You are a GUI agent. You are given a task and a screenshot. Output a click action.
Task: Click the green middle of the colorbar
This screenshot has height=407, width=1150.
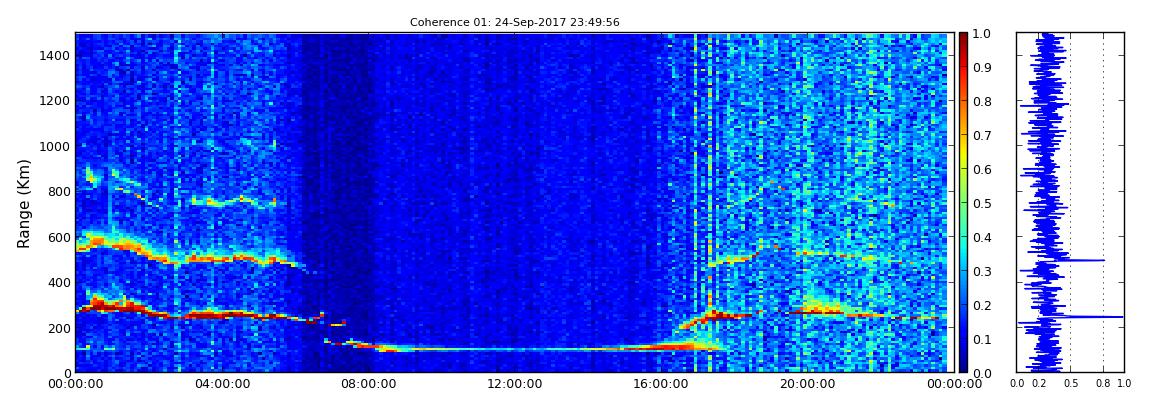(963, 203)
